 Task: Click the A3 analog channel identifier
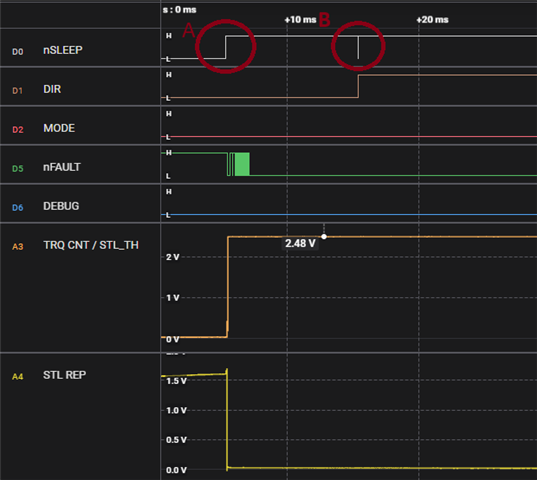pos(18,247)
